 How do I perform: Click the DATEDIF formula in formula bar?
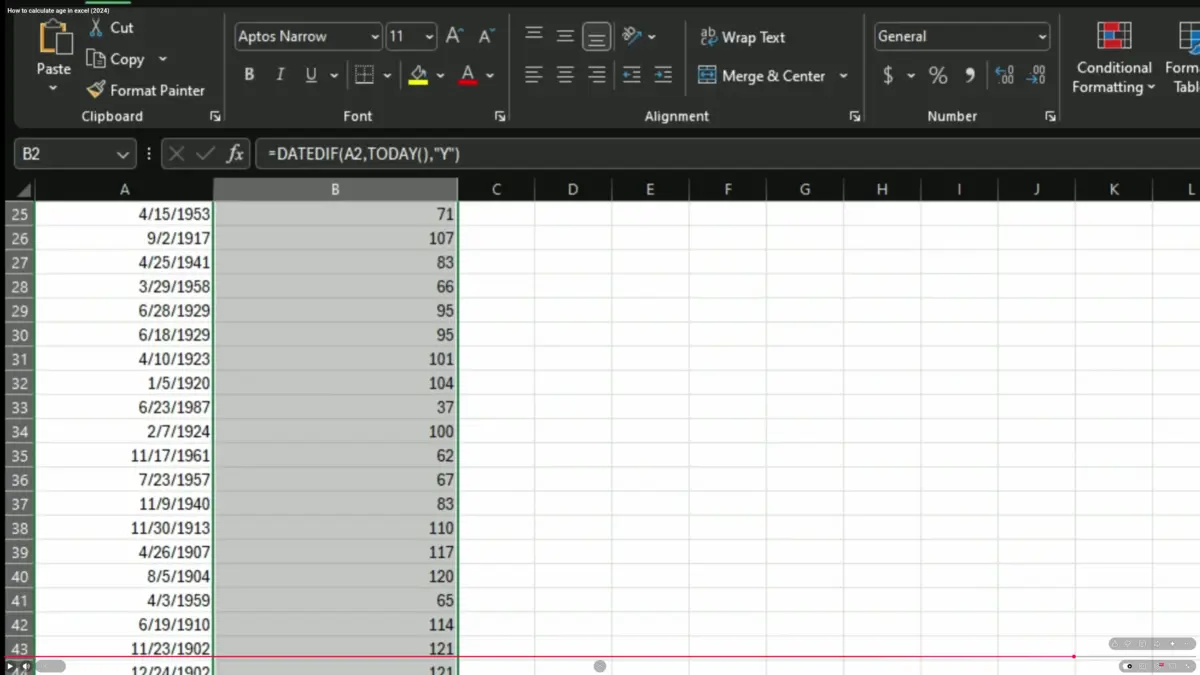coord(364,154)
